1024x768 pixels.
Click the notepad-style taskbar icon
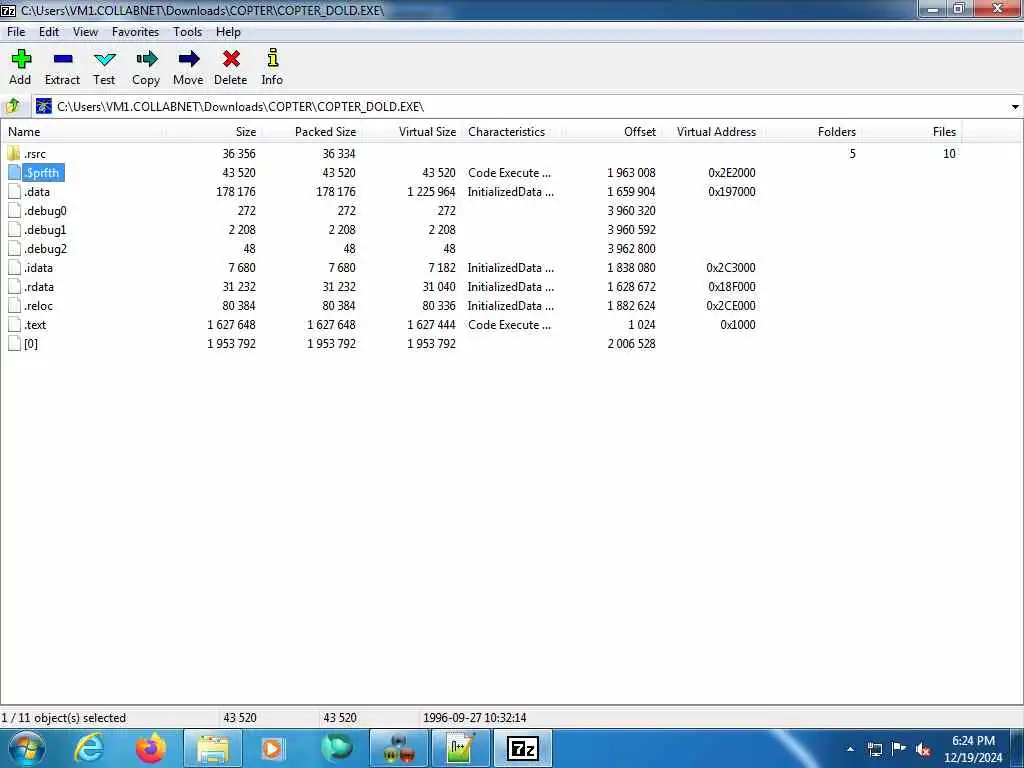460,748
